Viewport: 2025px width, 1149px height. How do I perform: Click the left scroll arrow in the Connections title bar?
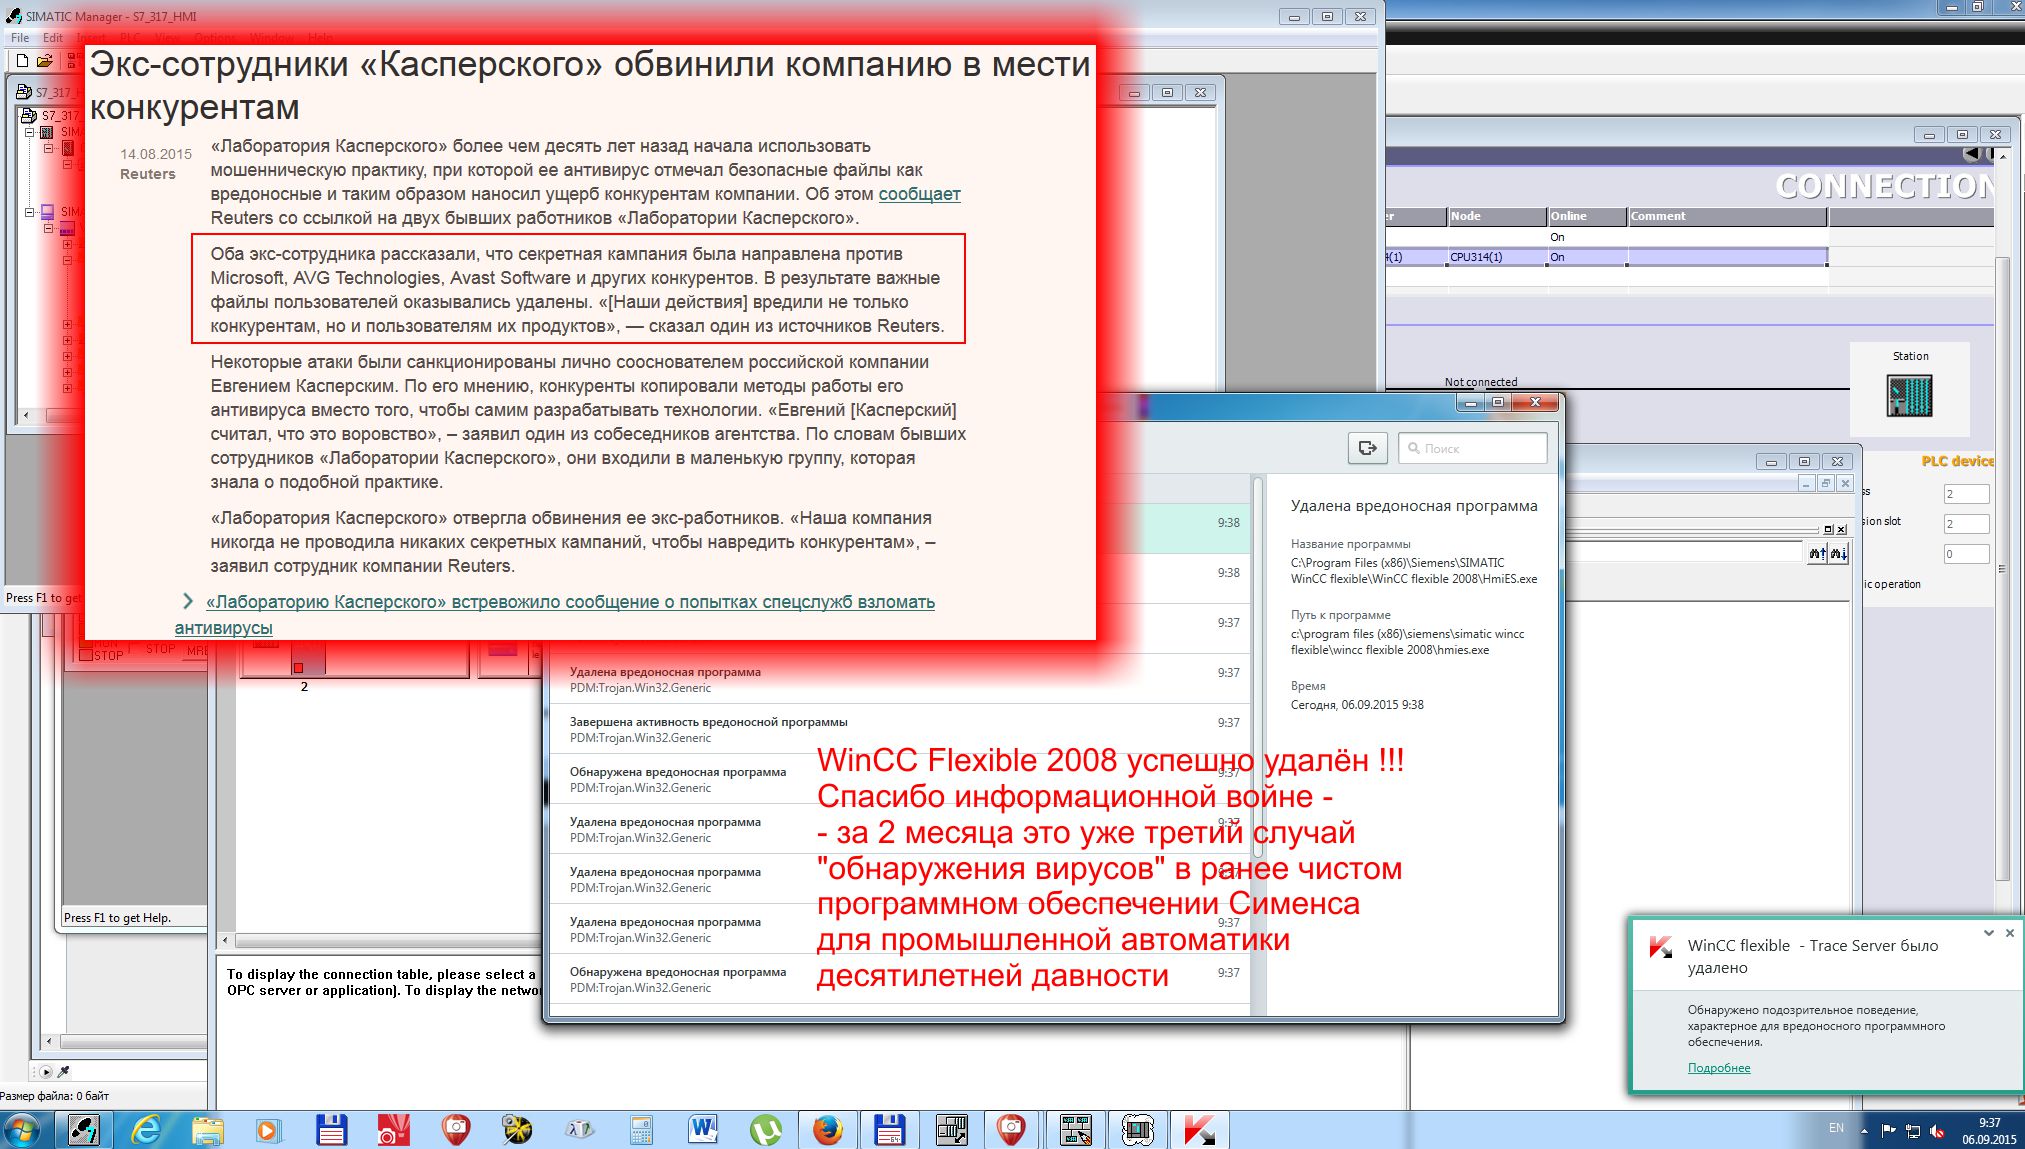tap(1970, 154)
